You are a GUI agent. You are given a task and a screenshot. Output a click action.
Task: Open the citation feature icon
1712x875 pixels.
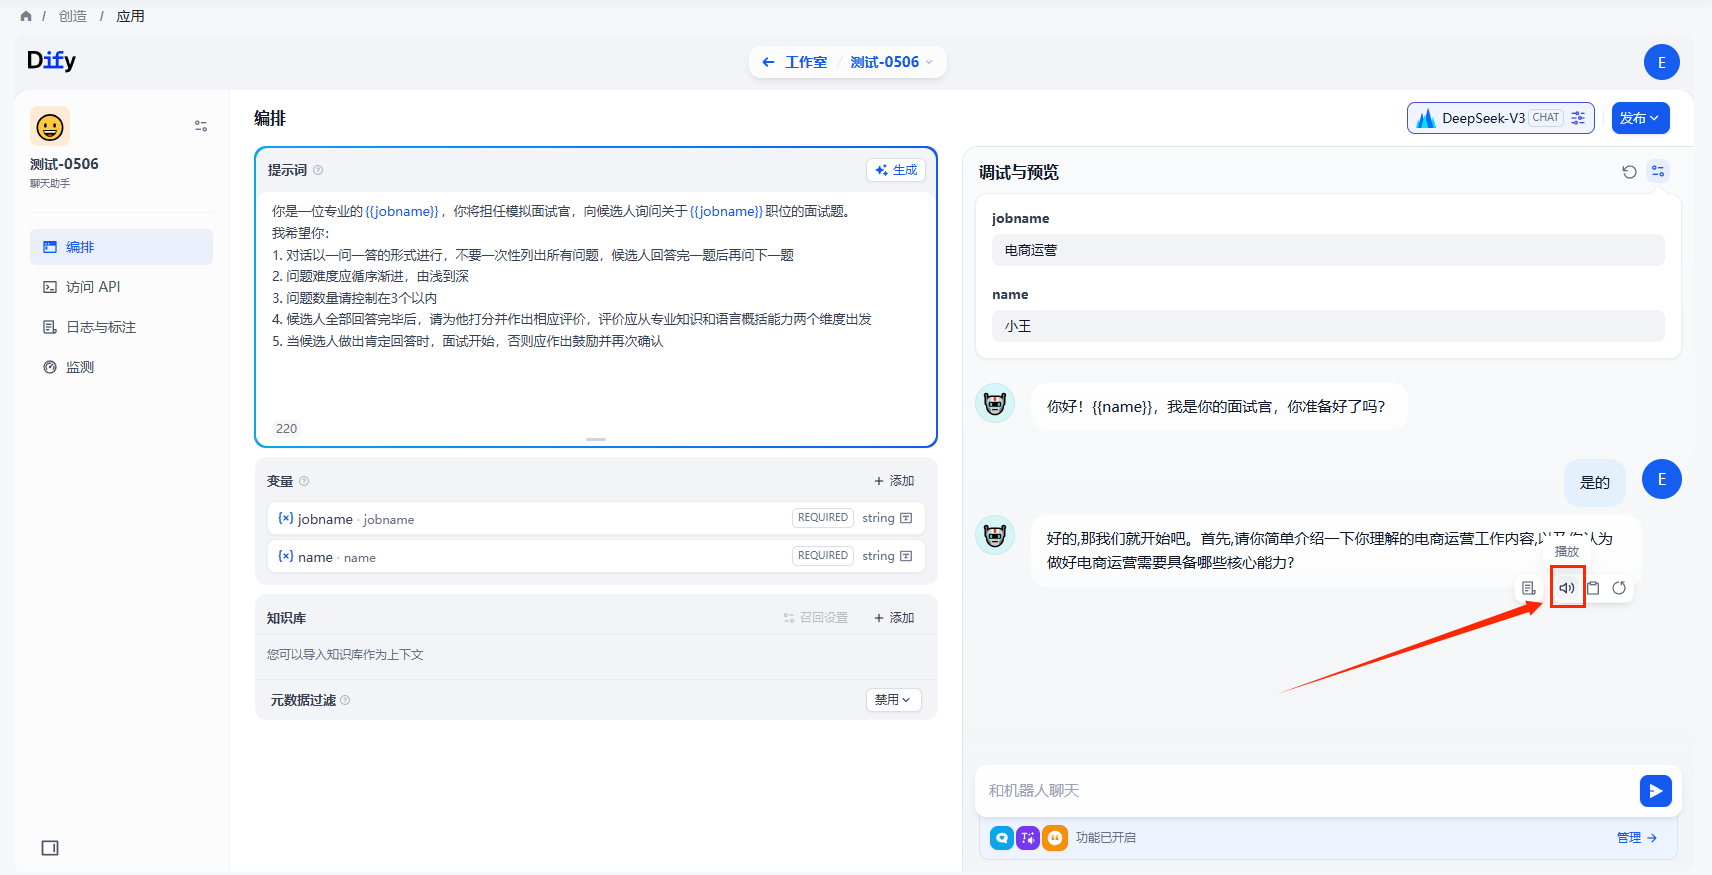1055,838
